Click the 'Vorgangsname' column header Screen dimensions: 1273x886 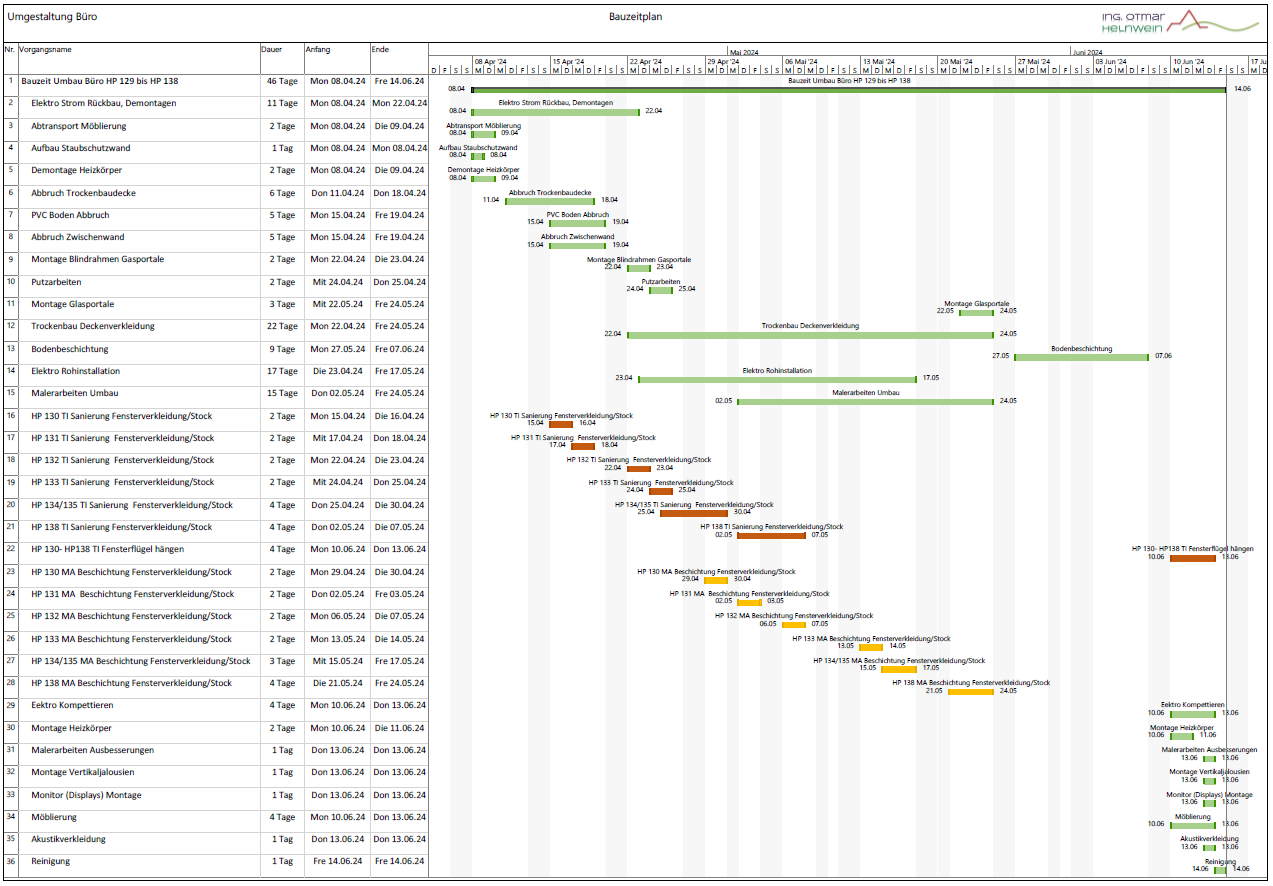[45, 49]
